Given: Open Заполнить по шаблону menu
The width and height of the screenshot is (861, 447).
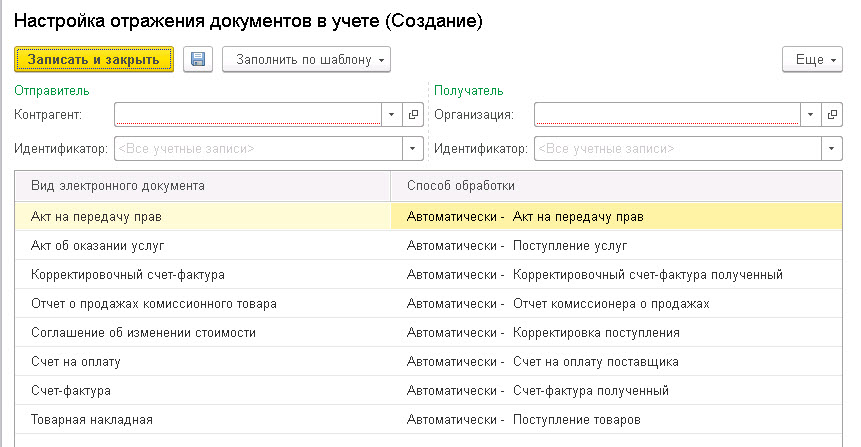Looking at the screenshot, I should 306,59.
